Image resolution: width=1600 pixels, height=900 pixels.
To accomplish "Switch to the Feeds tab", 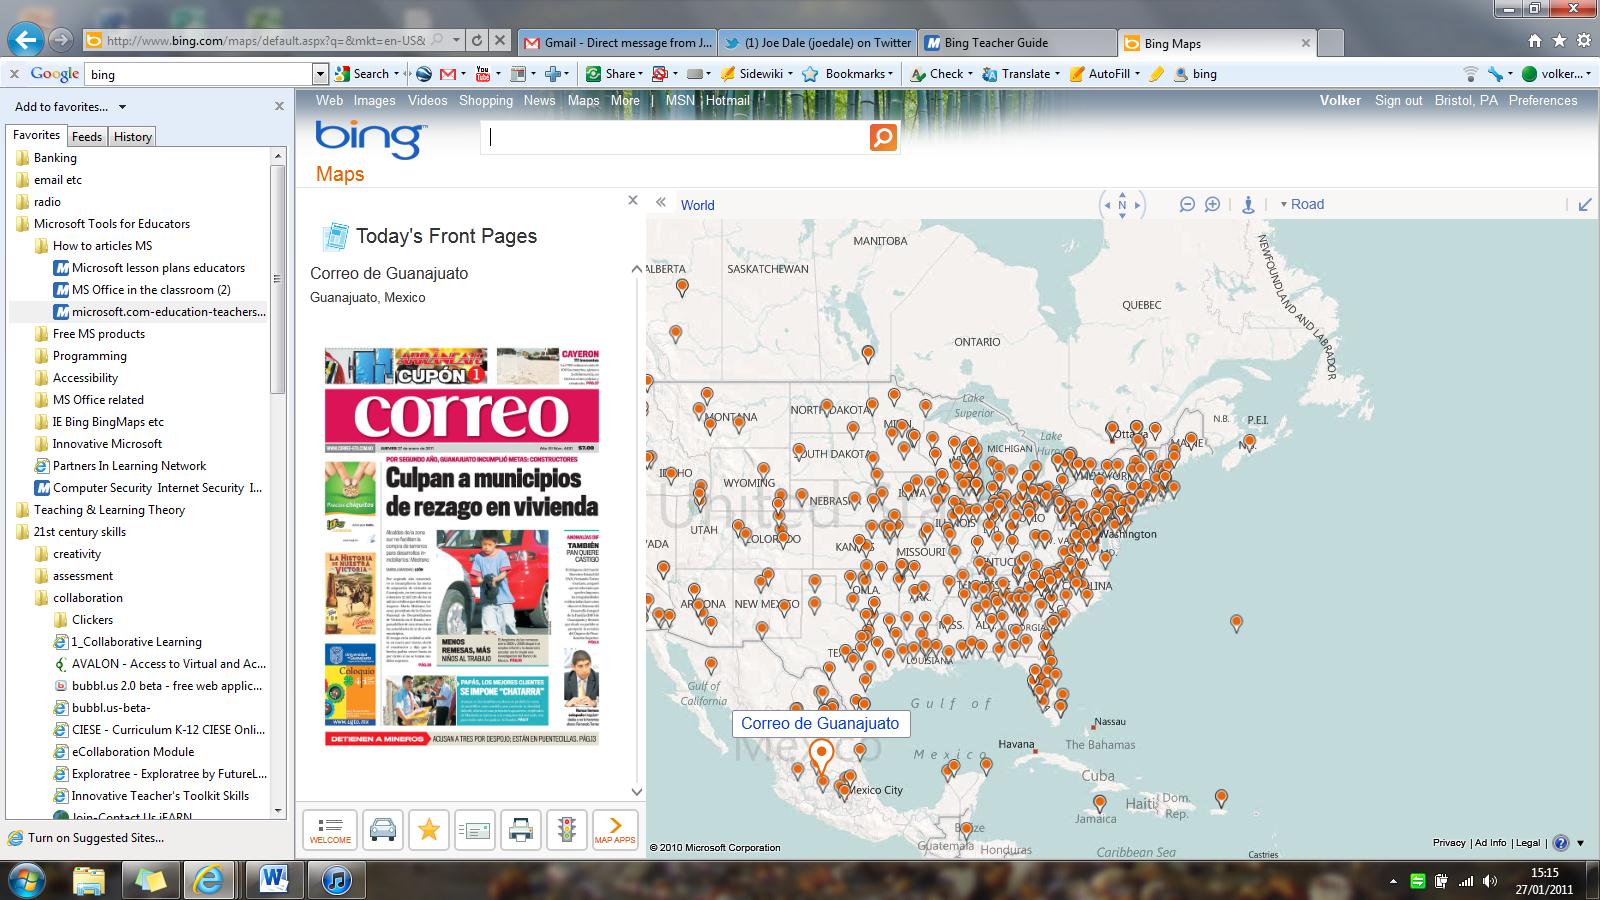I will point(86,136).
